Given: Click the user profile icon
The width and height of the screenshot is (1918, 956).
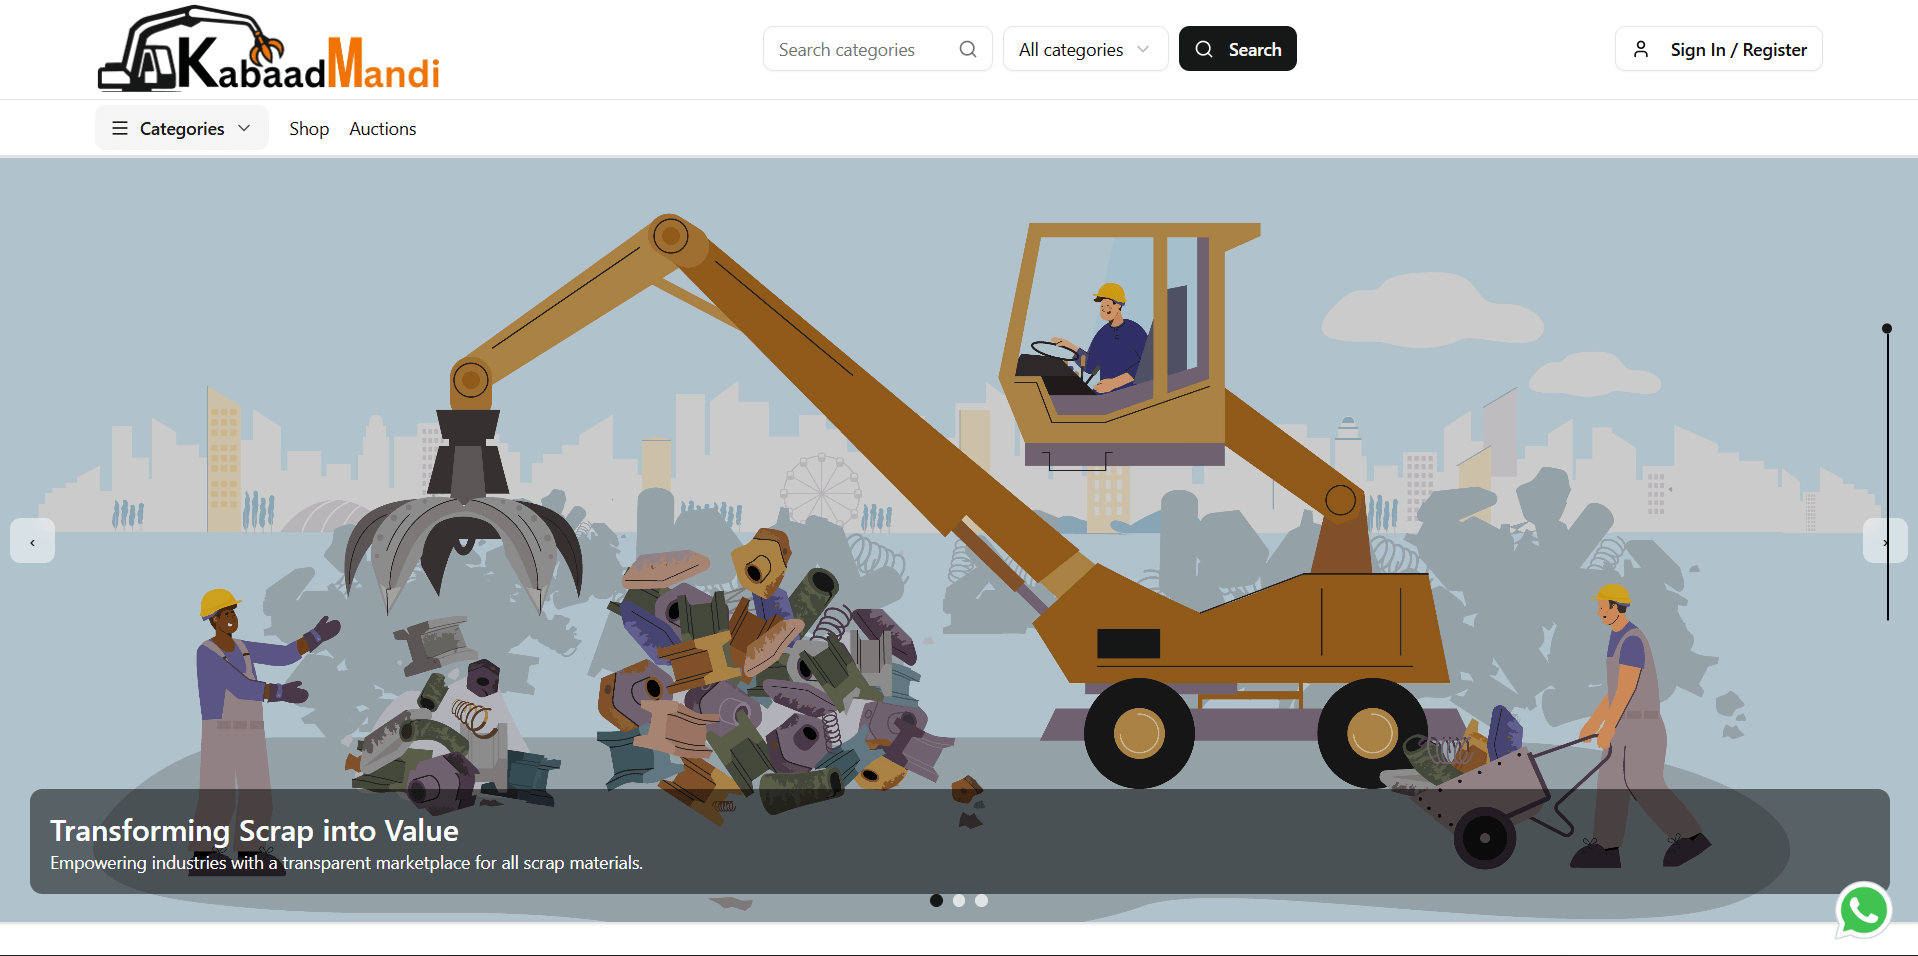Looking at the screenshot, I should click(1641, 49).
